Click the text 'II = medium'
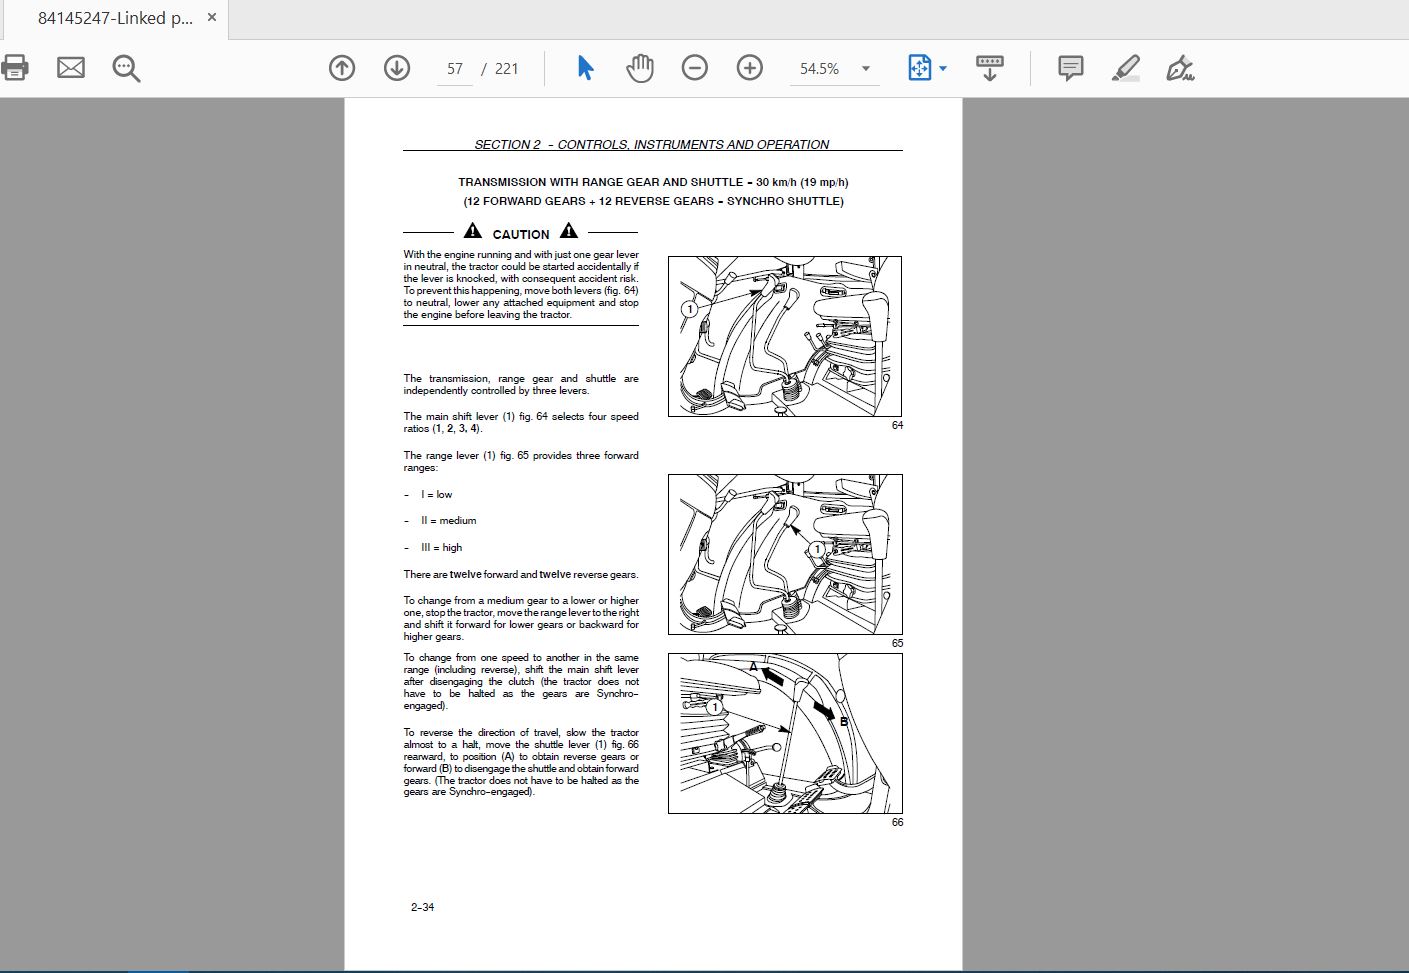Image resolution: width=1409 pixels, height=973 pixels. click(449, 520)
